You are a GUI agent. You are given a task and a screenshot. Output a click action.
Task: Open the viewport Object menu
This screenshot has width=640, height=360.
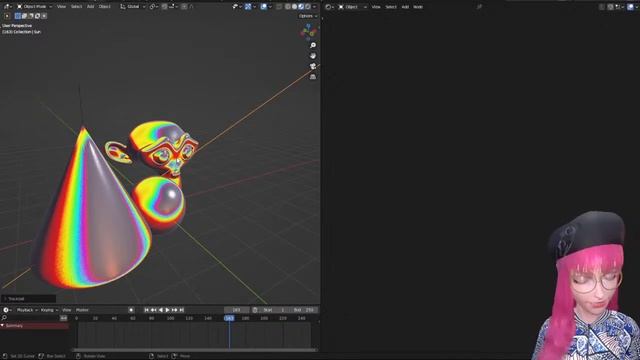pyautogui.click(x=104, y=7)
